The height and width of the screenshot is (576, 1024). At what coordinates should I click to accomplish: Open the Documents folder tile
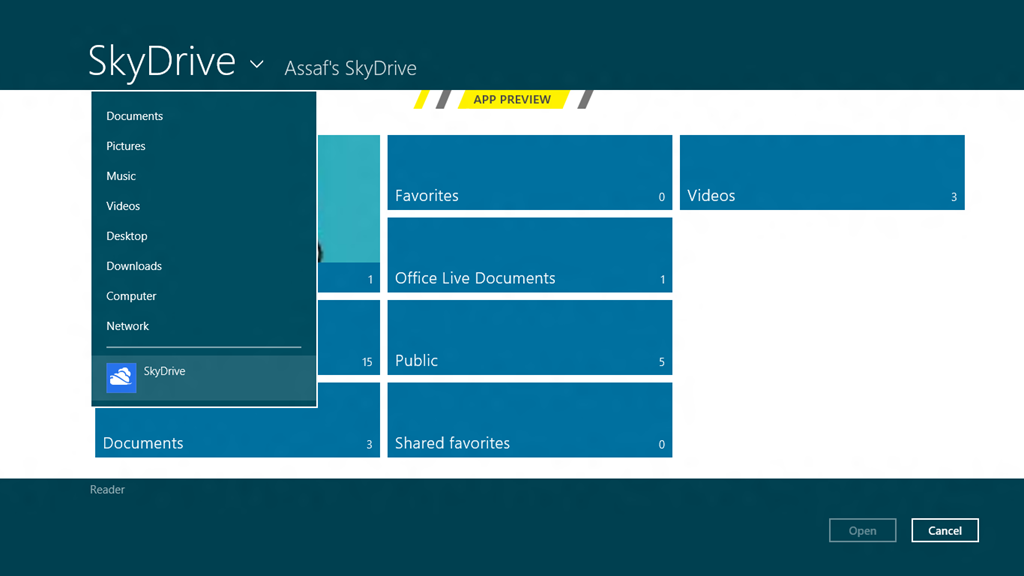(237, 432)
